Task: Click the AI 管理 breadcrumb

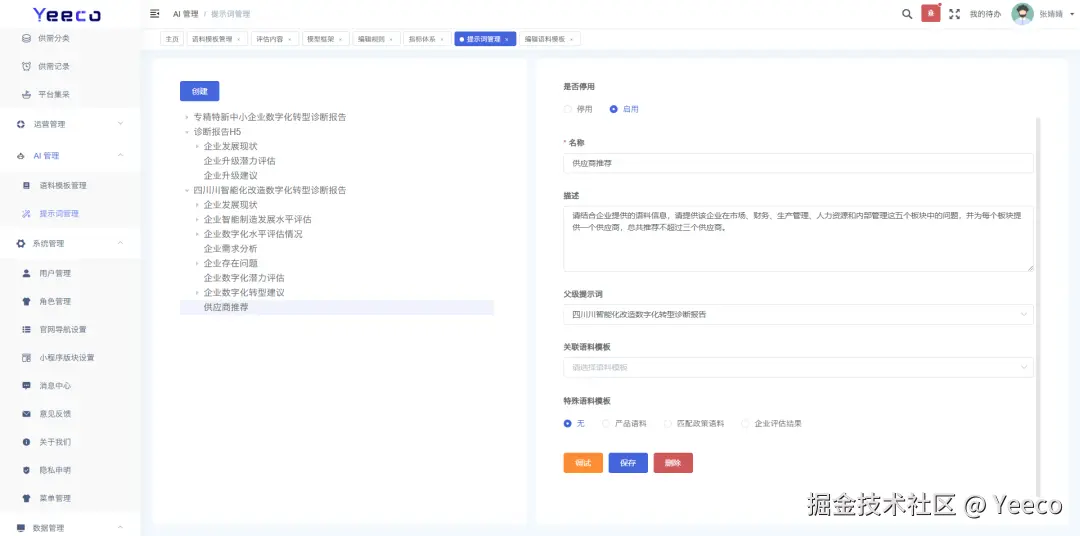Action: click(185, 14)
